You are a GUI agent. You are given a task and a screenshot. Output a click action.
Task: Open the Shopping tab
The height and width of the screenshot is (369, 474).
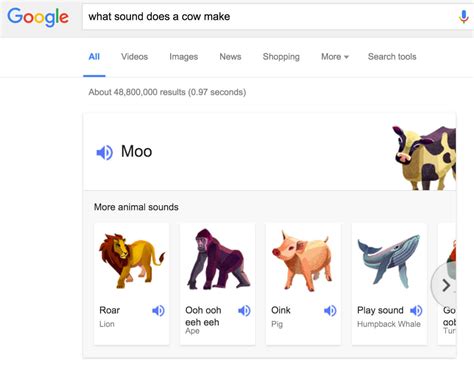(x=281, y=57)
